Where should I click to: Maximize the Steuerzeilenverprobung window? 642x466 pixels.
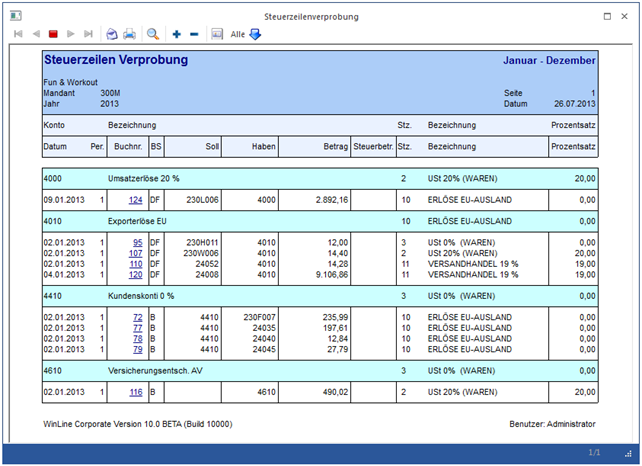point(607,16)
